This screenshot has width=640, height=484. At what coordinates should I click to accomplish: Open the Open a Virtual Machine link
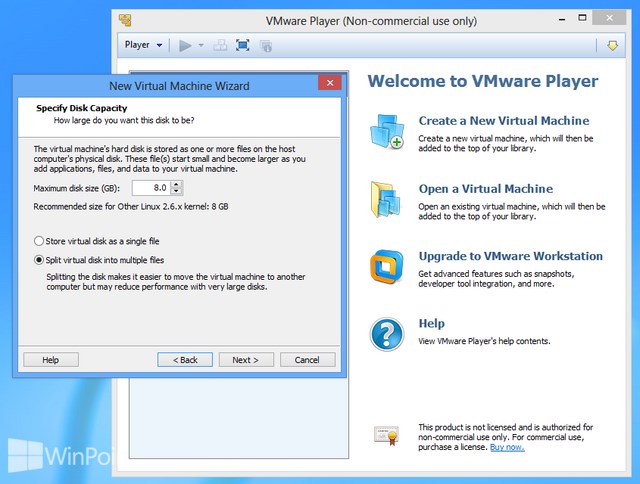(486, 189)
